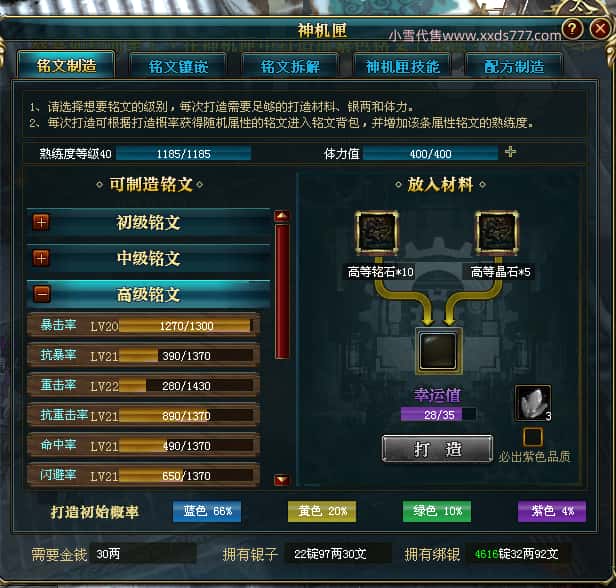
Task: Select the 暴击率 LV20 inscription
Action: pos(143,326)
